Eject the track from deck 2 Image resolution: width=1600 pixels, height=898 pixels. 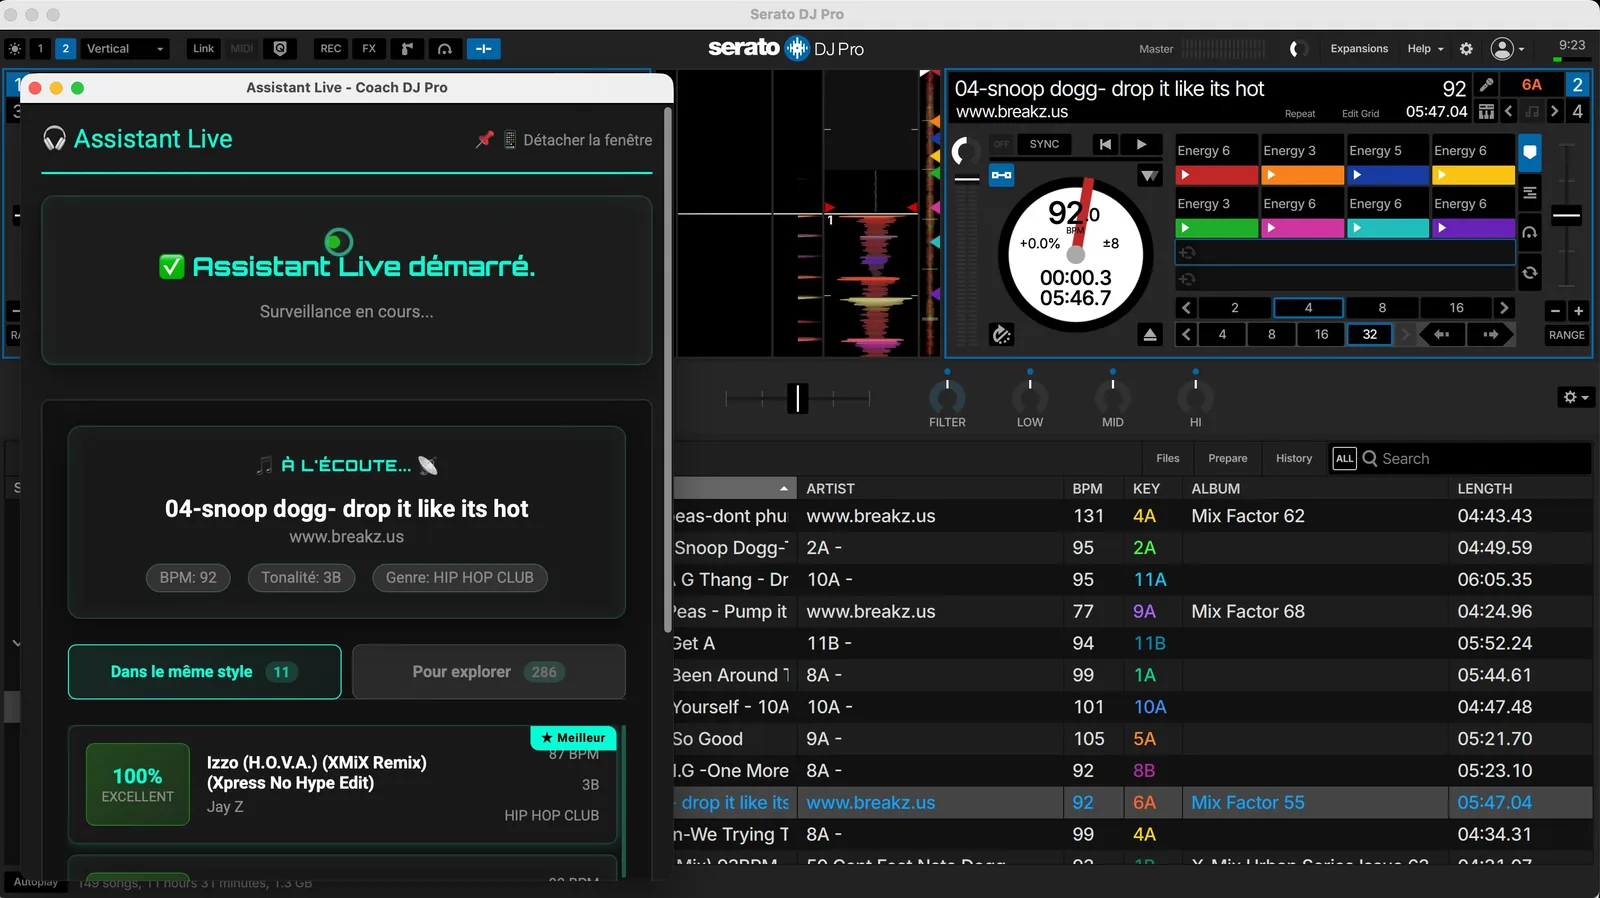tap(1150, 335)
